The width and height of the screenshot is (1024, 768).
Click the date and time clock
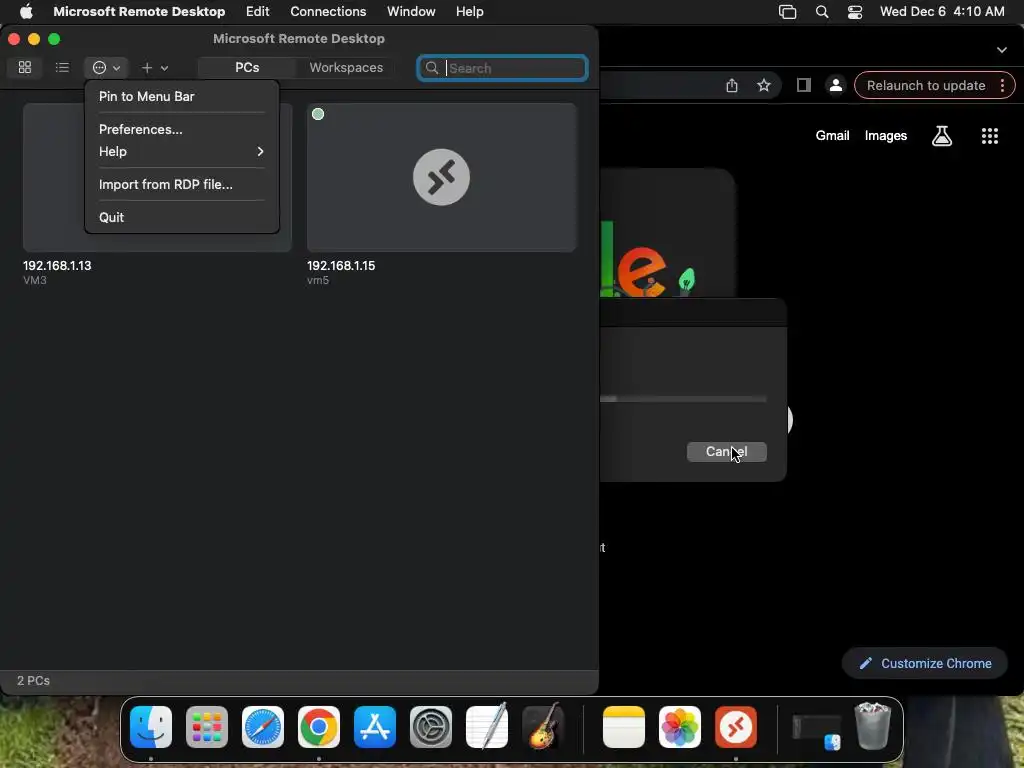pyautogui.click(x=942, y=12)
